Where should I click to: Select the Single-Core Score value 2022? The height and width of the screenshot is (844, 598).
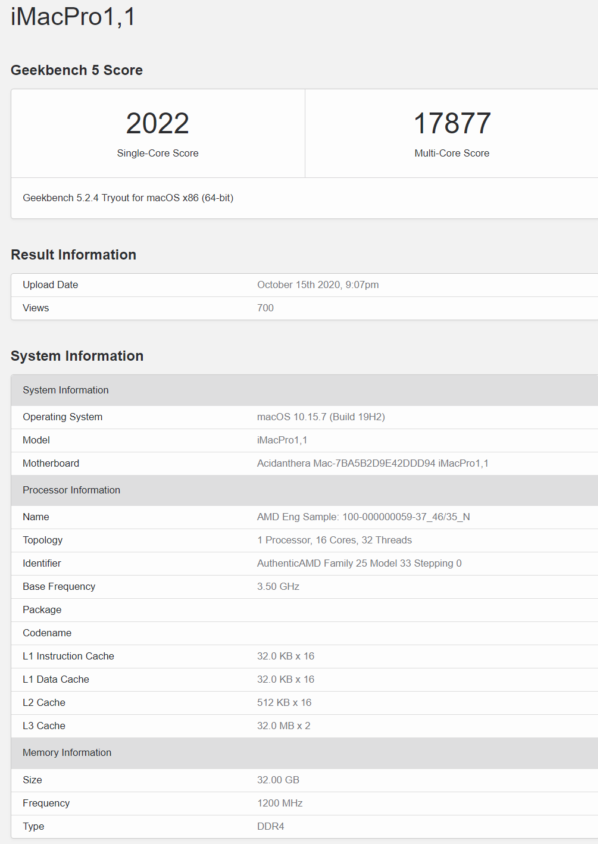click(158, 123)
